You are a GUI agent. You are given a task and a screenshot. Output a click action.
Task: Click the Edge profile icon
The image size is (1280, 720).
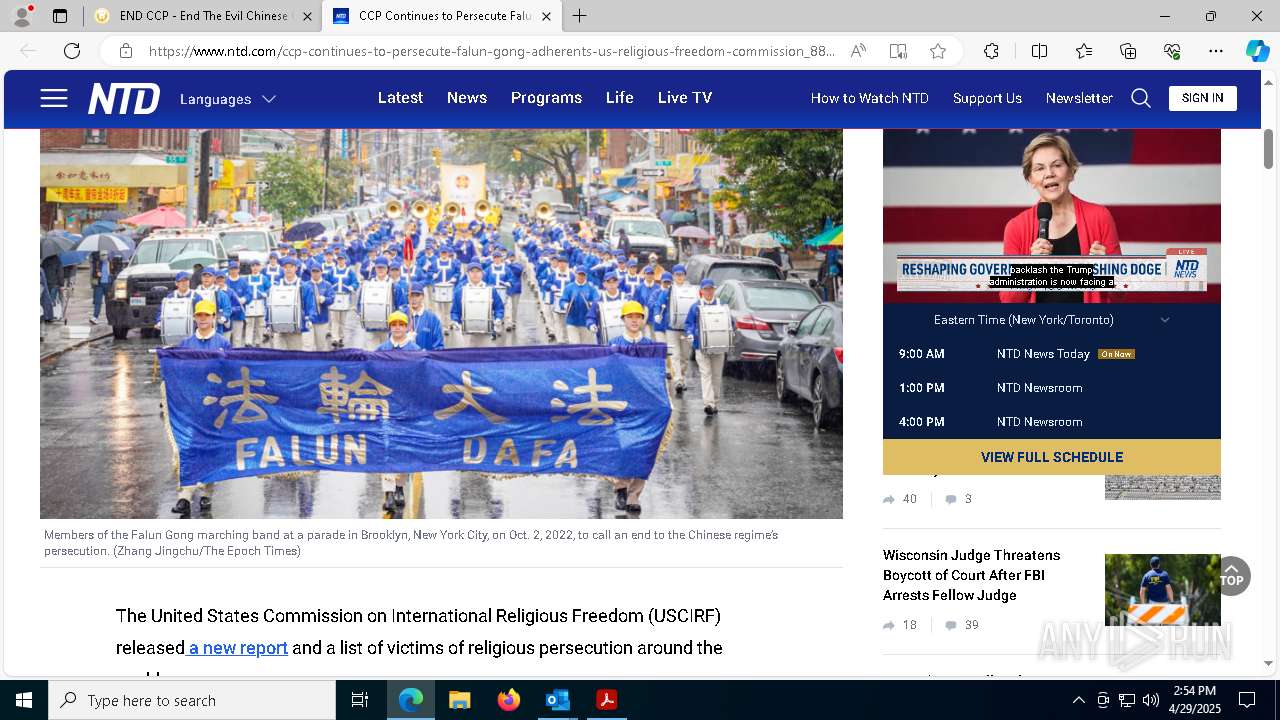22,16
